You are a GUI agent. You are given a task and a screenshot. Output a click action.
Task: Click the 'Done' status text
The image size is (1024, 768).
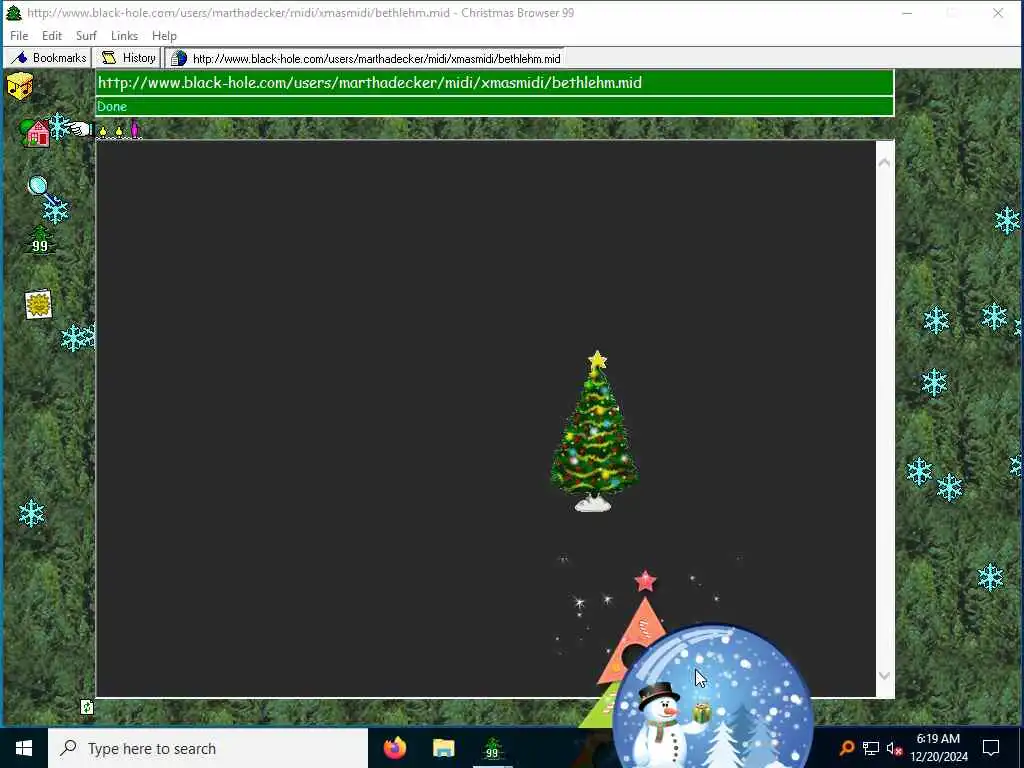pyautogui.click(x=112, y=106)
